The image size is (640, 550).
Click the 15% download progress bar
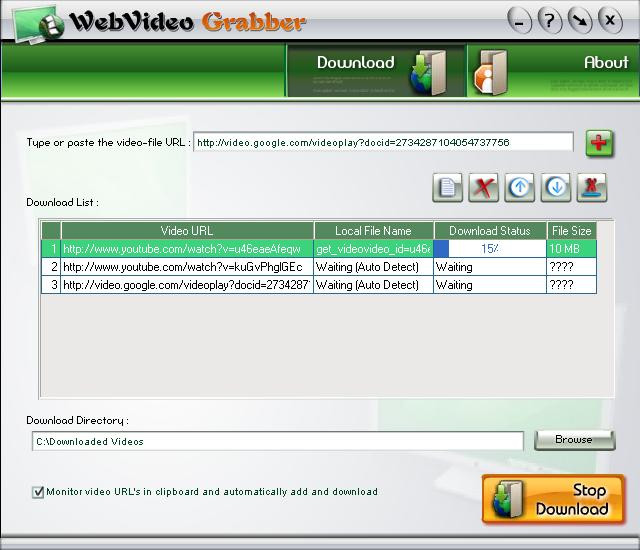click(x=490, y=248)
